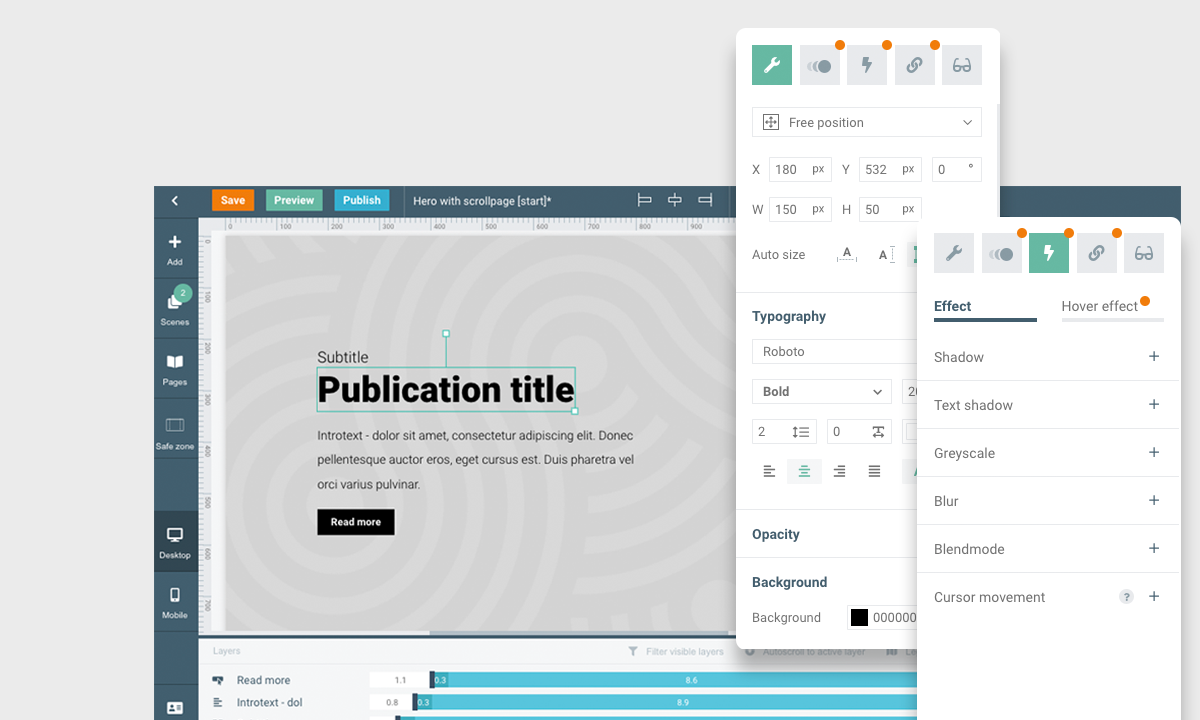The width and height of the screenshot is (1200, 720).
Task: Align selection to horizontal center in top bar
Action: [675, 200]
